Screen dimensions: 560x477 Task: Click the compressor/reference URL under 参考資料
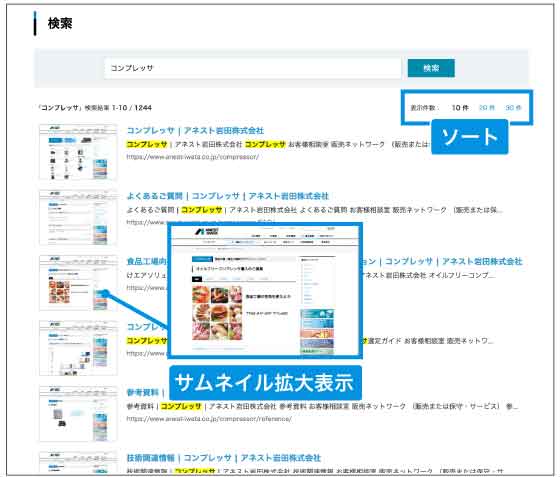(209, 418)
